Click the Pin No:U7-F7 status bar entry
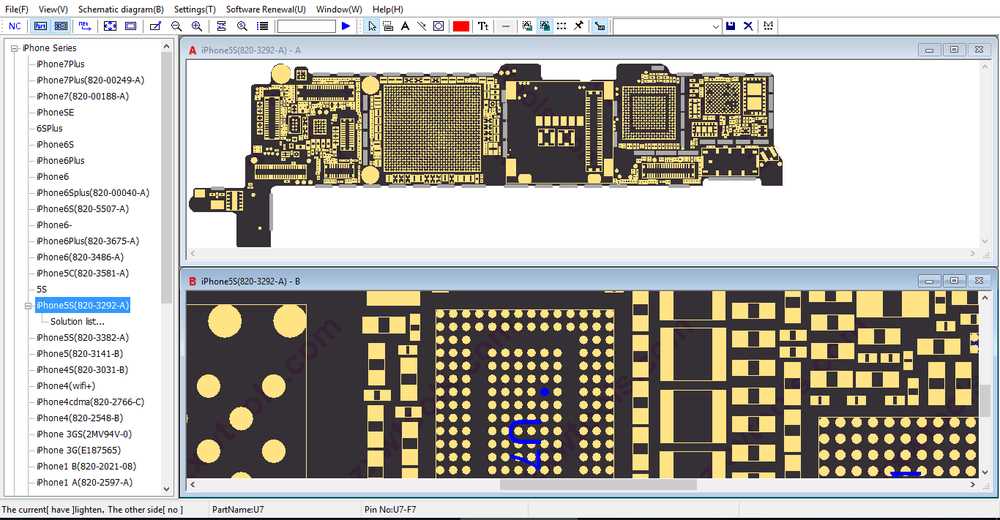This screenshot has height=520, width=1000. point(390,509)
